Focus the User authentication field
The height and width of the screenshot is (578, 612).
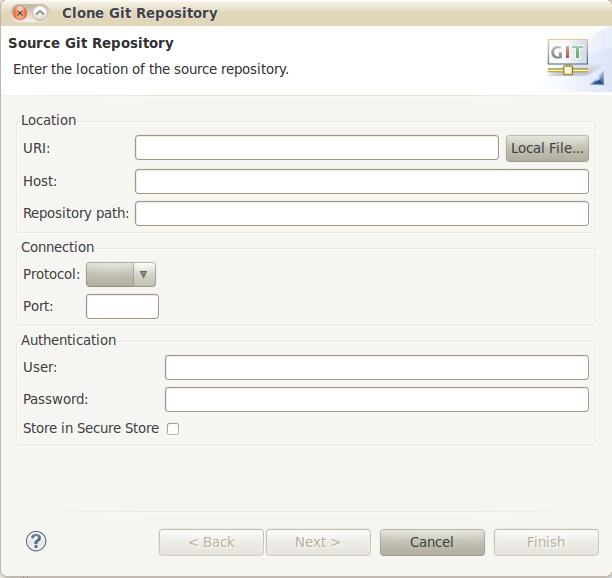tap(377, 367)
